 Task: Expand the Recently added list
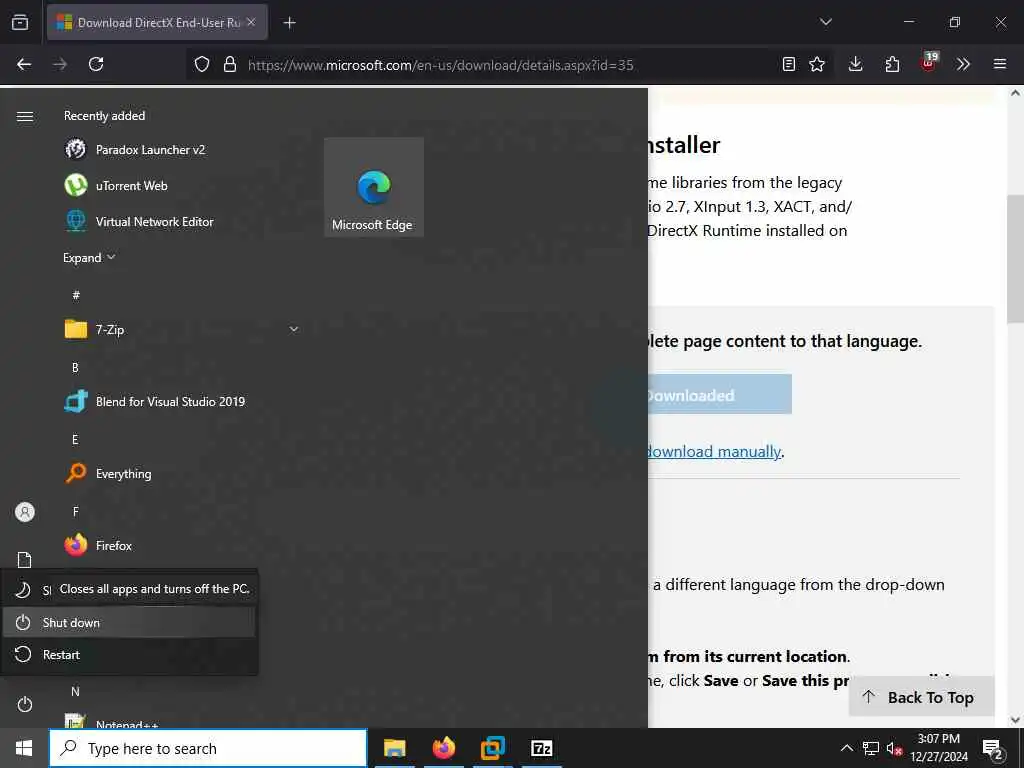(89, 257)
